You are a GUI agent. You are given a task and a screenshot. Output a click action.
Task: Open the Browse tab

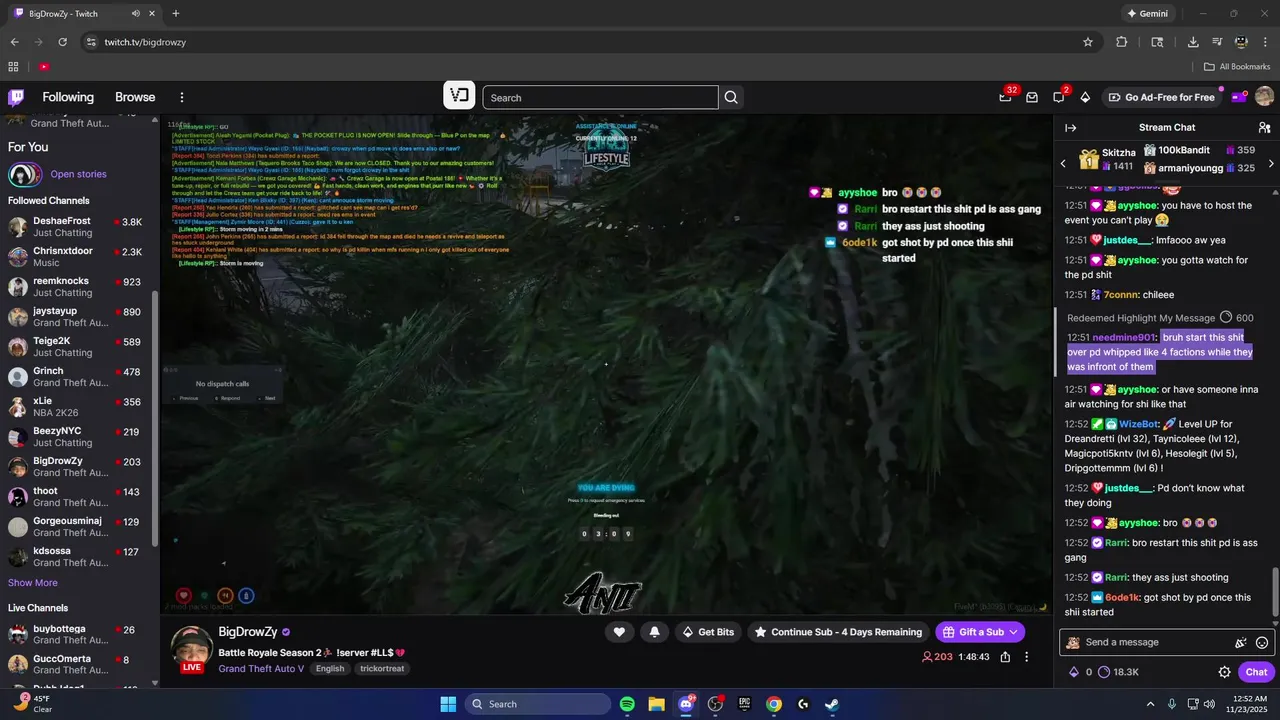pos(135,97)
